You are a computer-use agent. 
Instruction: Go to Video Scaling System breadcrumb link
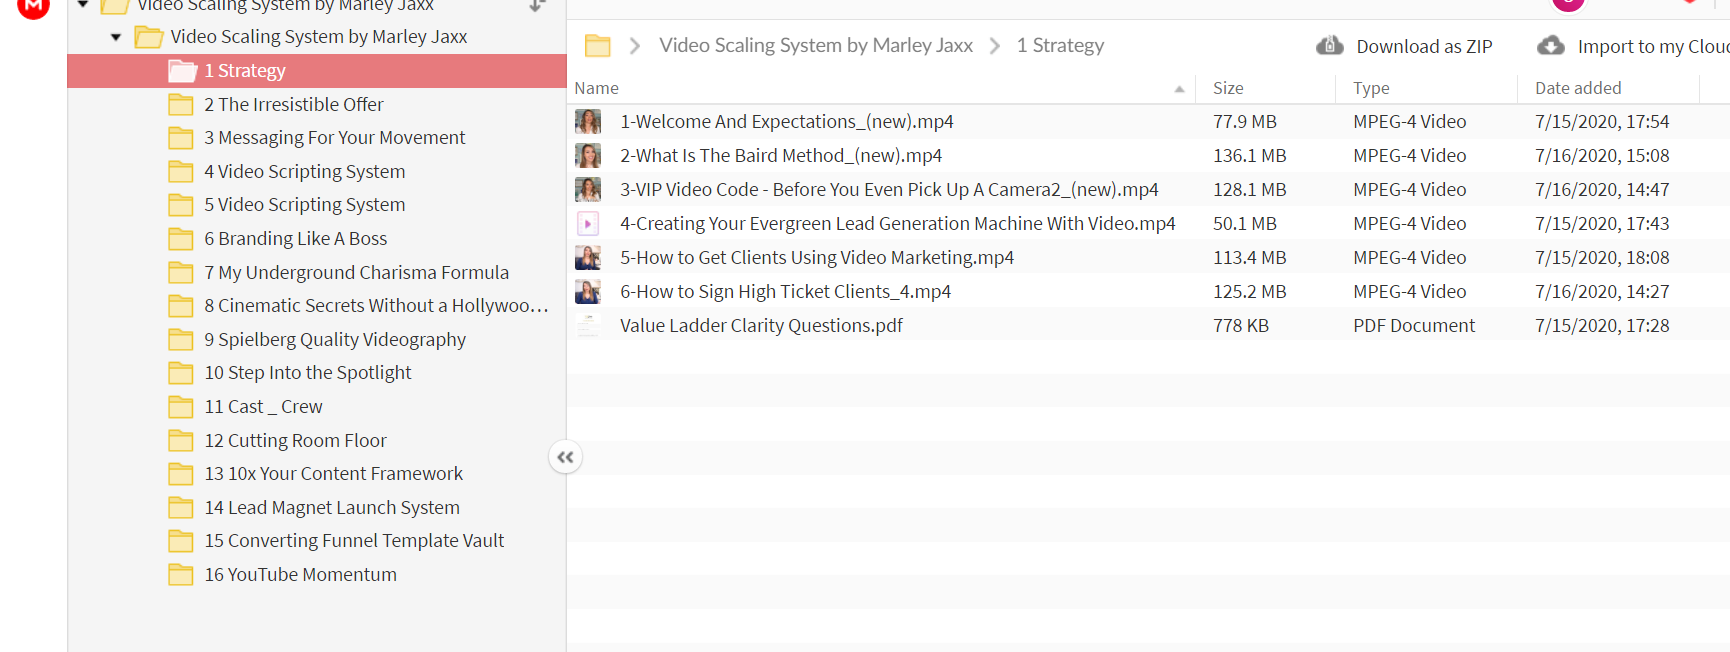pos(816,45)
